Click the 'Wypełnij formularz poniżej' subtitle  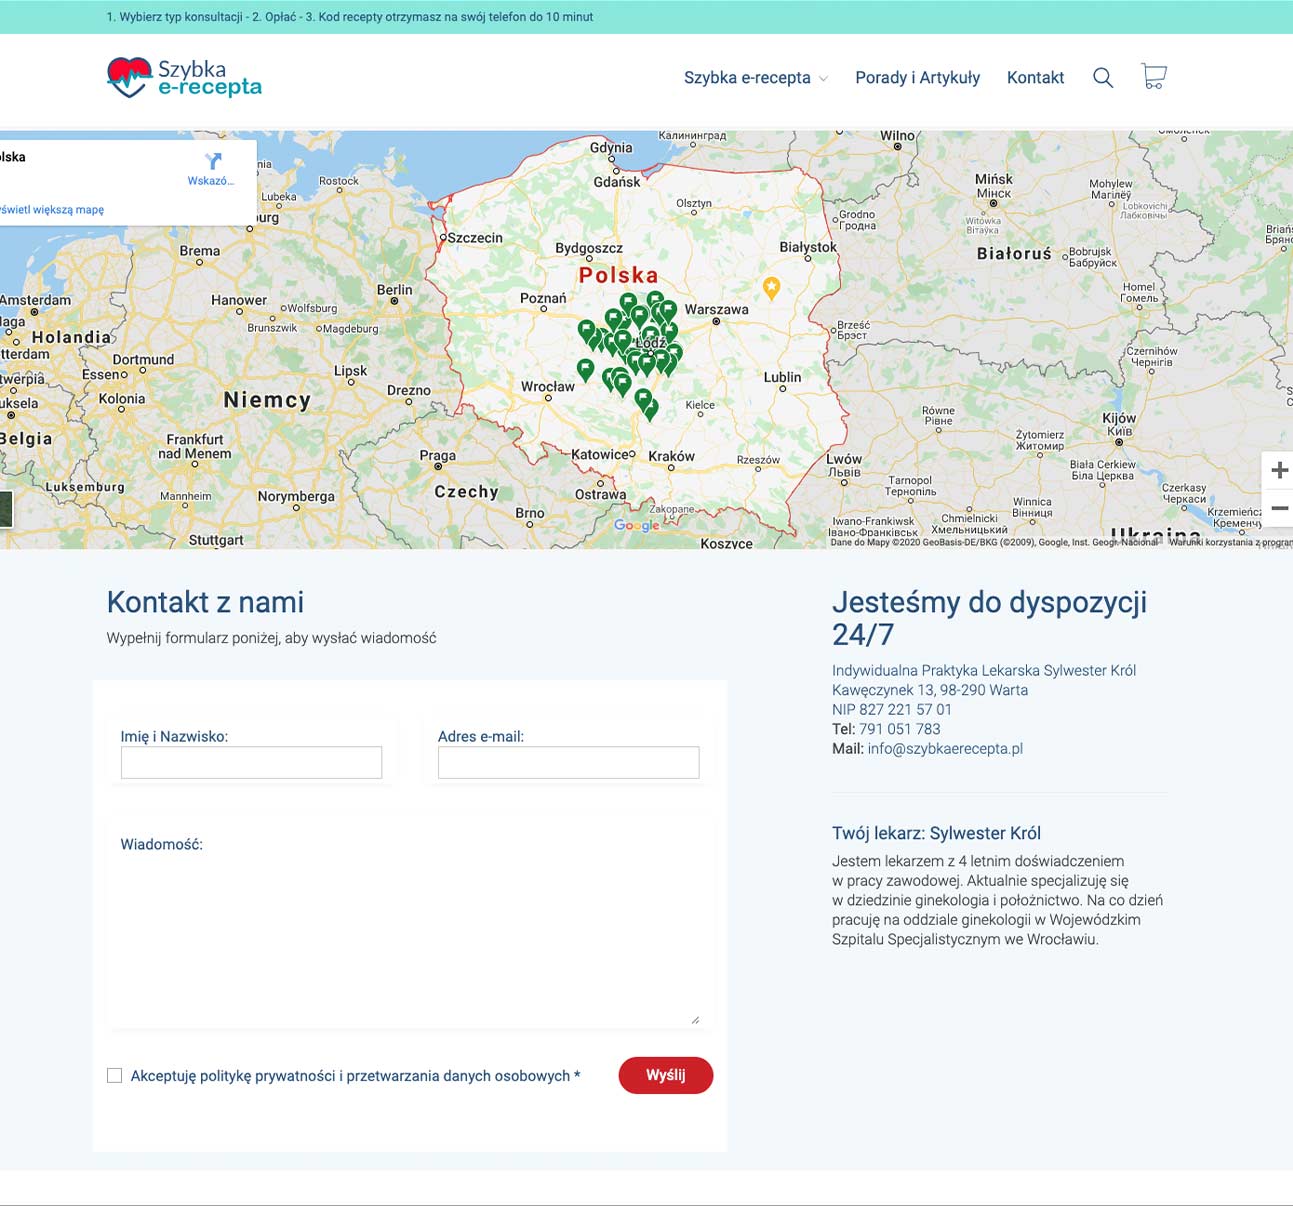pos(271,638)
